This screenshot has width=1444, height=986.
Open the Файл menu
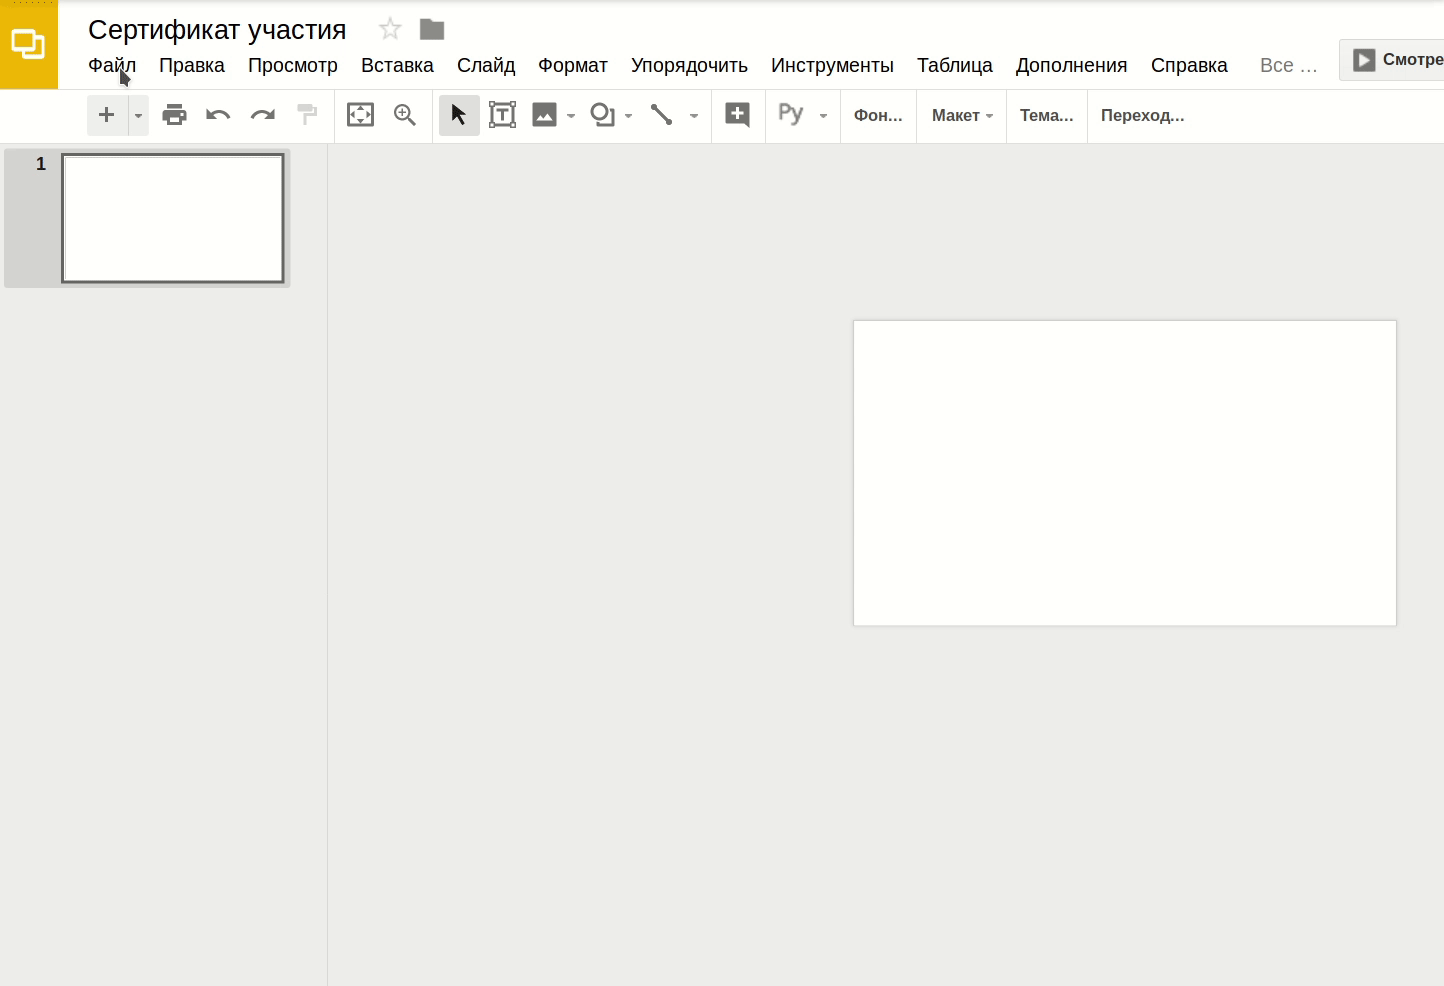112,65
